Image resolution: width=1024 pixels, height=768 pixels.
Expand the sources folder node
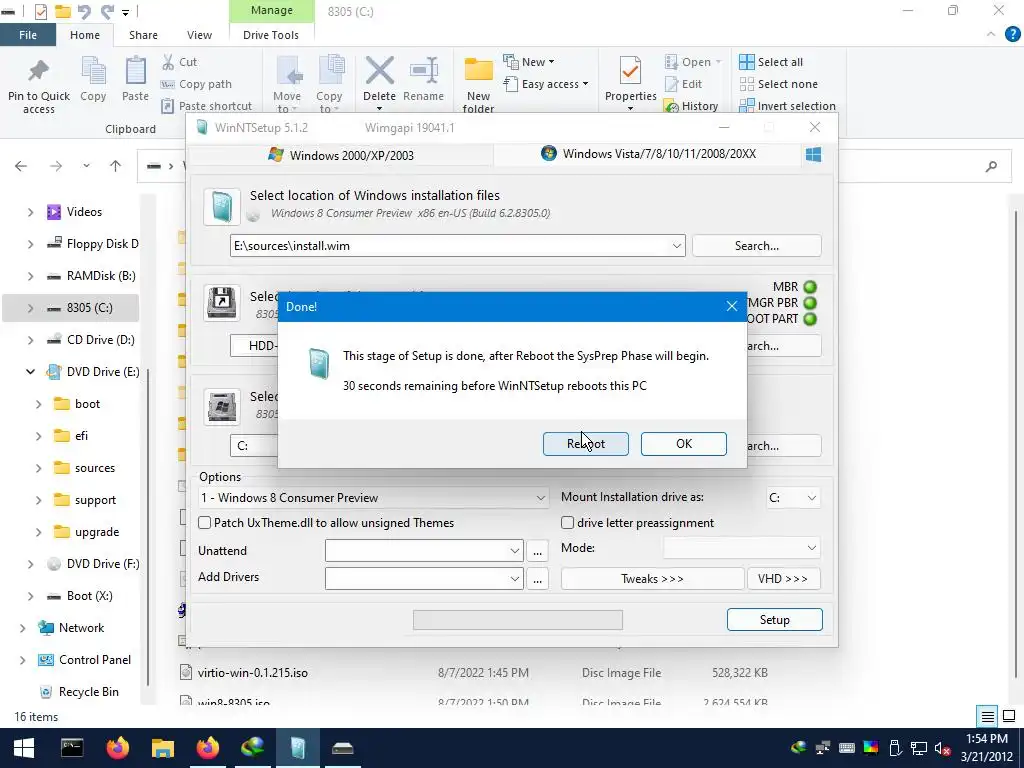tap(39, 468)
